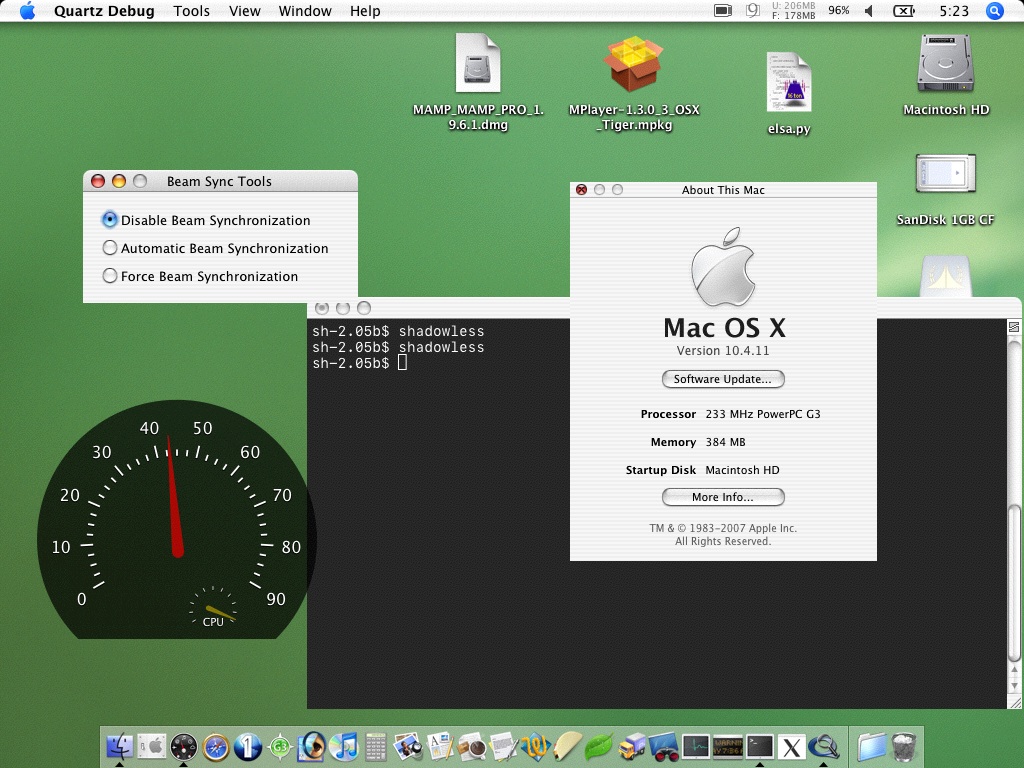Open the volume control in menu bar
The width and height of the screenshot is (1024, 768).
(x=868, y=11)
